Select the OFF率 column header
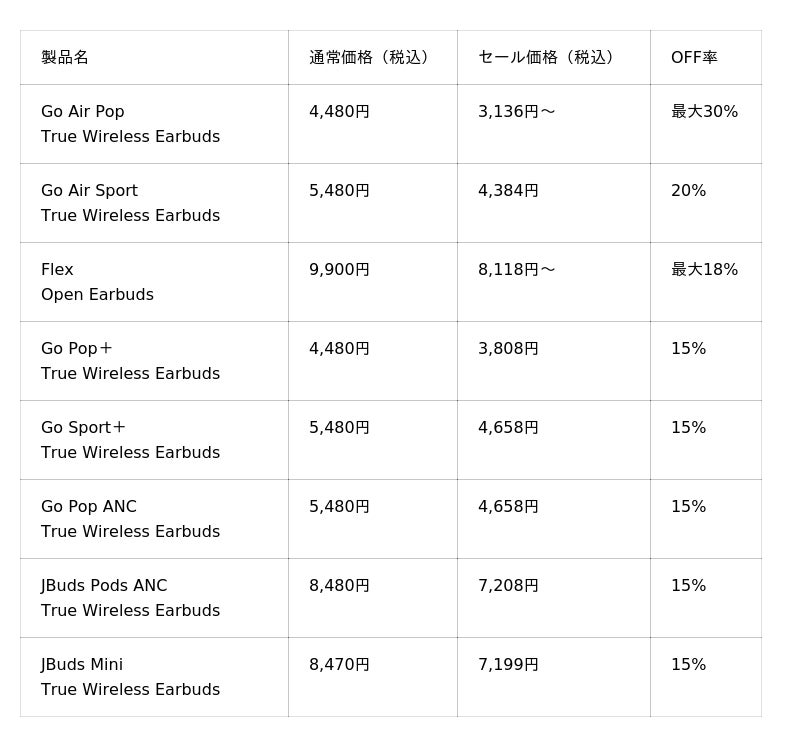This screenshot has width=800, height=747. (x=694, y=58)
